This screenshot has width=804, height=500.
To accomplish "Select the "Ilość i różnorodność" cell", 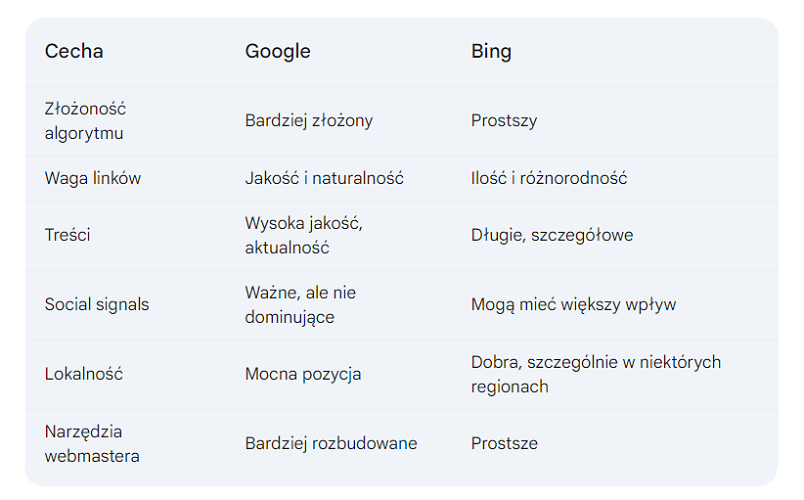I will [549, 178].
